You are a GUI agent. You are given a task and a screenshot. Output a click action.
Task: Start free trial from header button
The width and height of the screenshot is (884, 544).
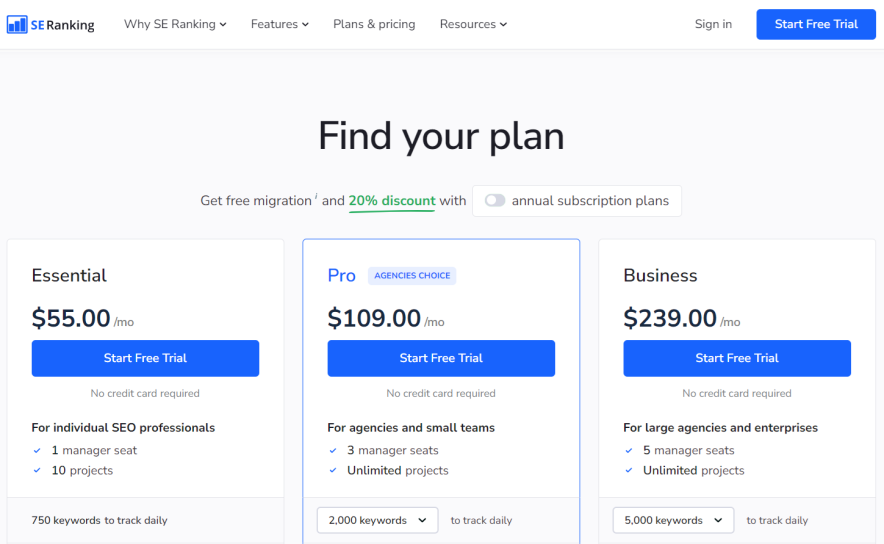(816, 24)
